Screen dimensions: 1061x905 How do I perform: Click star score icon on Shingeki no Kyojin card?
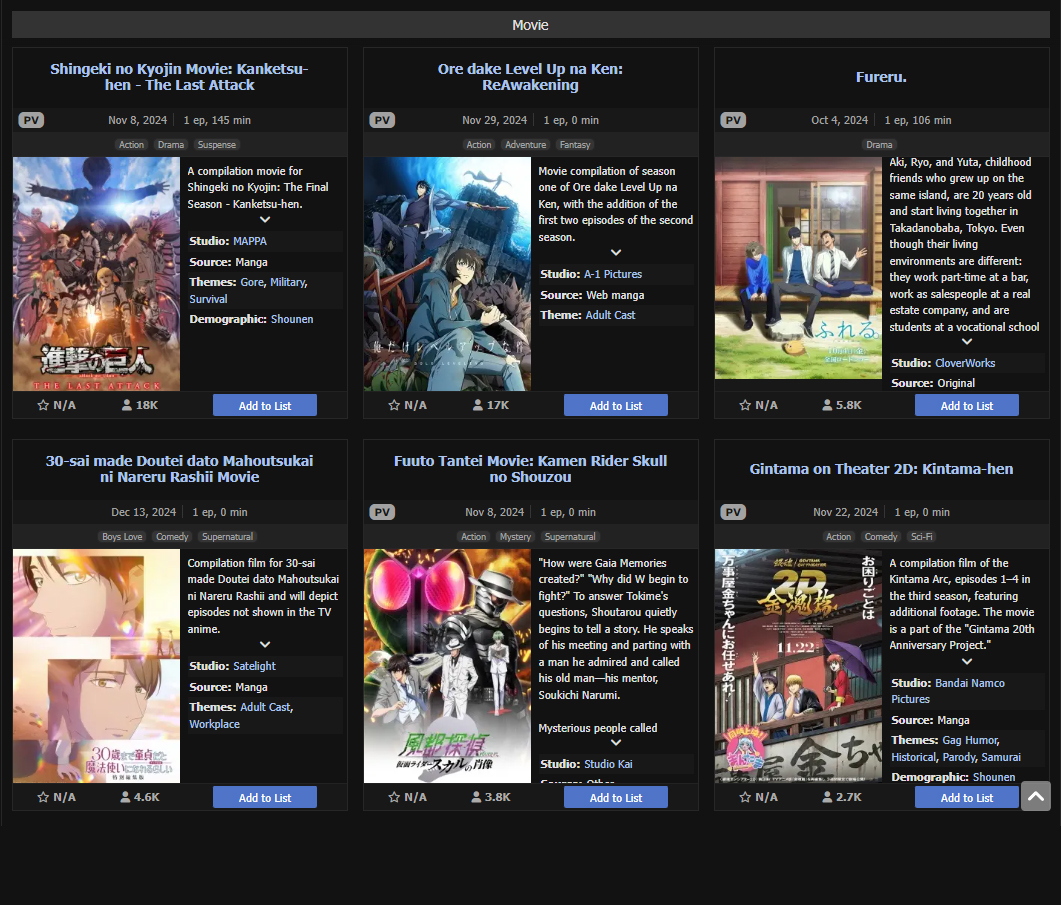tap(43, 405)
